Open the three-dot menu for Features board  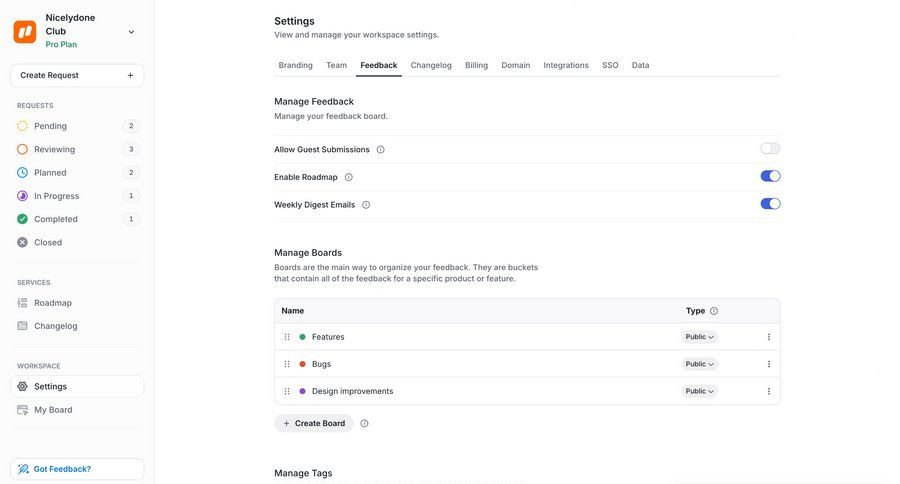(x=768, y=337)
